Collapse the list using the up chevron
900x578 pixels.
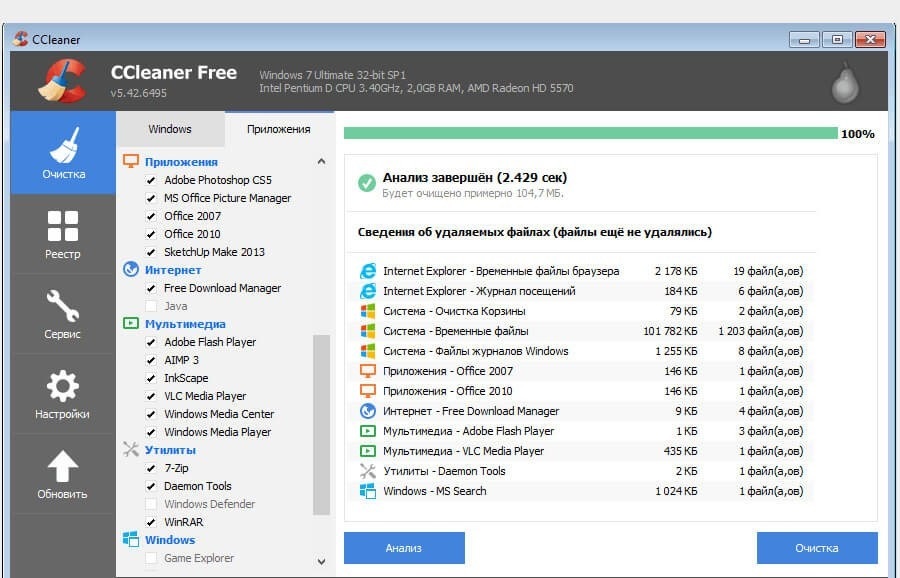point(321,161)
